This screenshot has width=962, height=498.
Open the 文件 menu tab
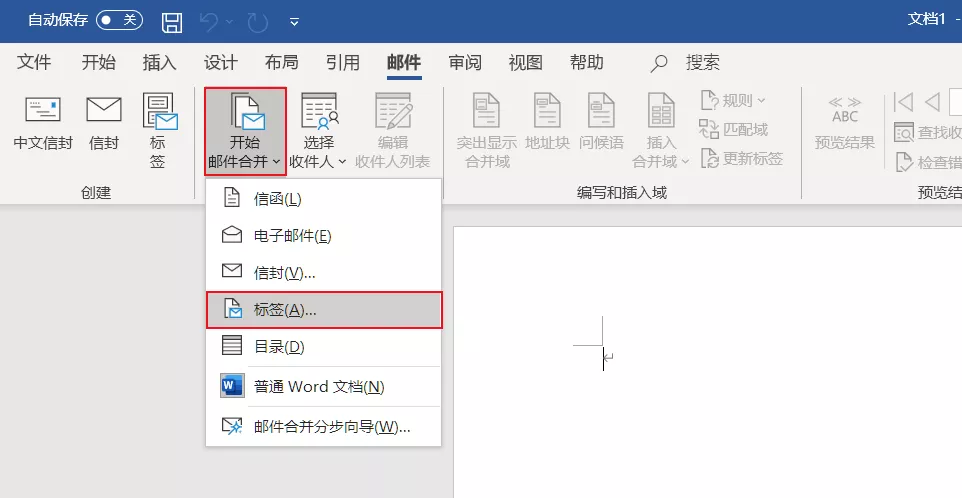(34, 62)
